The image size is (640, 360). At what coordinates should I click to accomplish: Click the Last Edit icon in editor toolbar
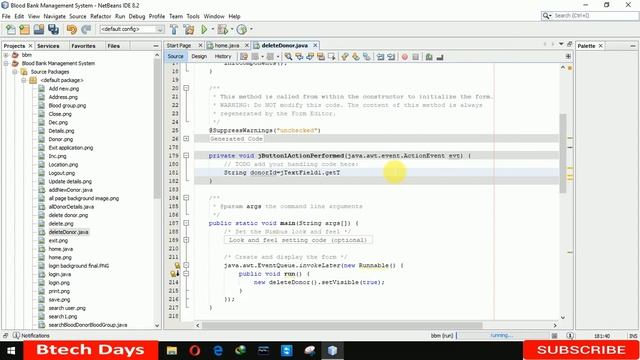point(244,57)
